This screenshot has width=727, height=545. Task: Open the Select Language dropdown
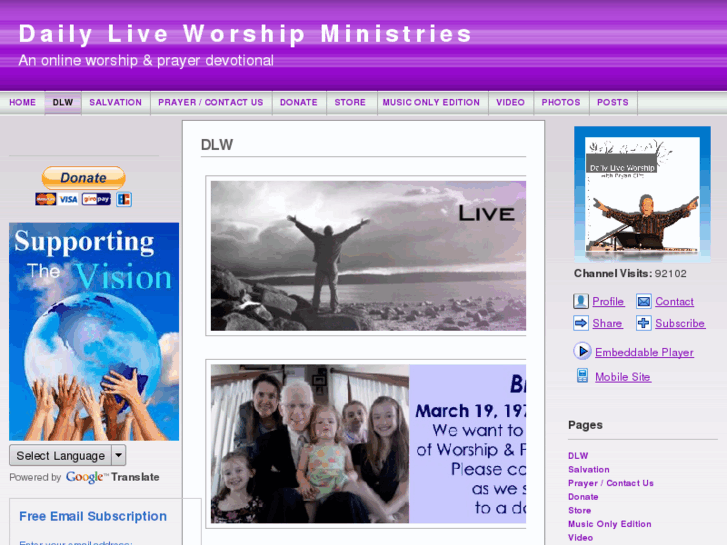click(67, 455)
